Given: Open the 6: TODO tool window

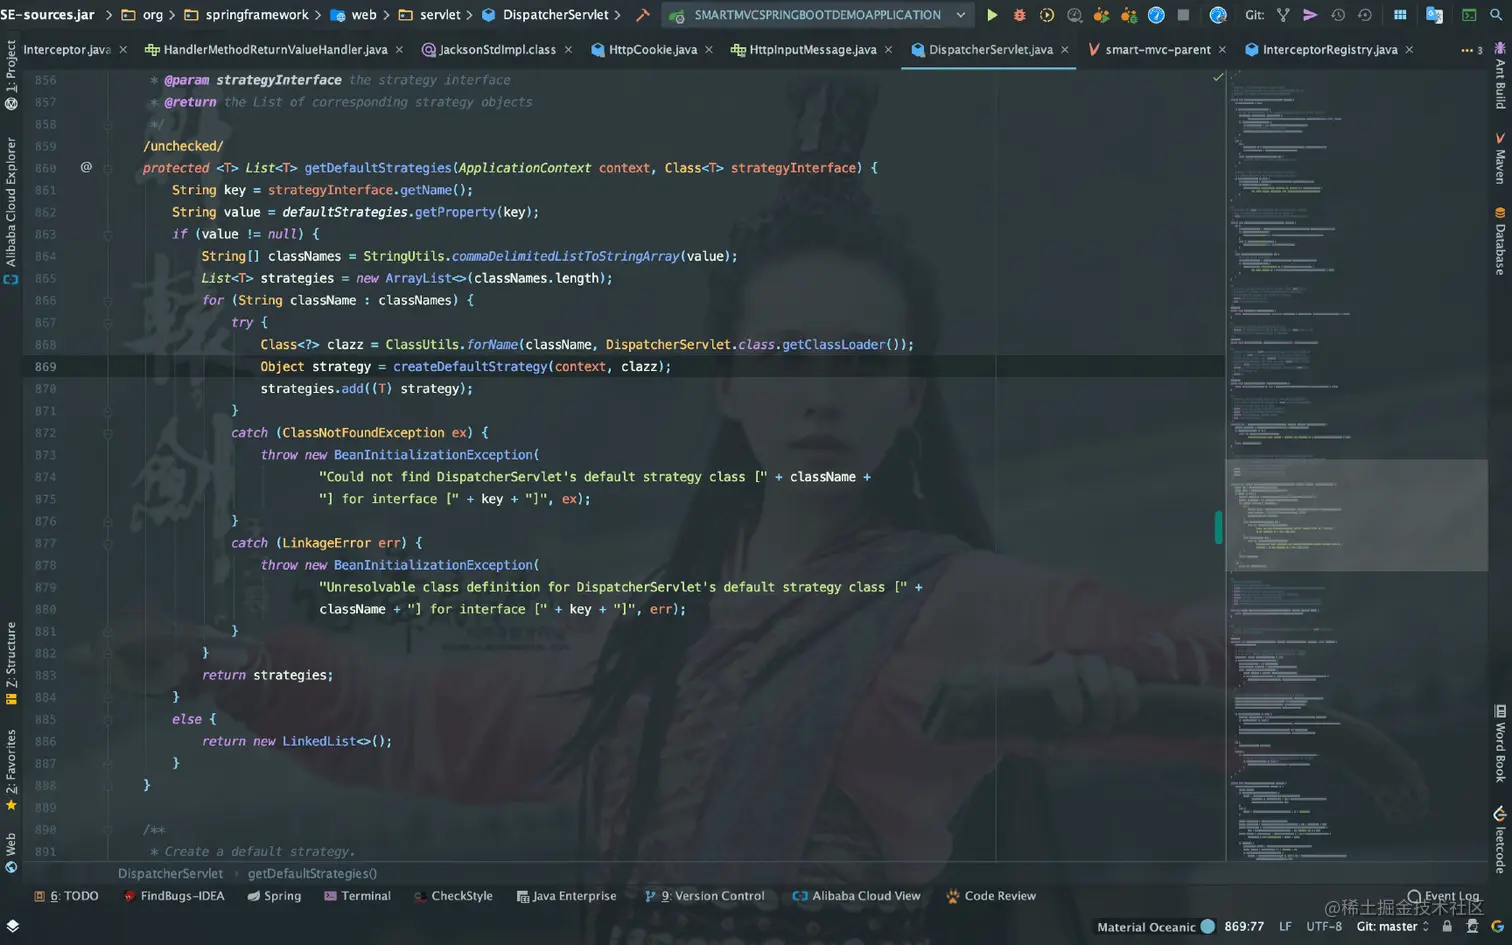Looking at the screenshot, I should (66, 896).
